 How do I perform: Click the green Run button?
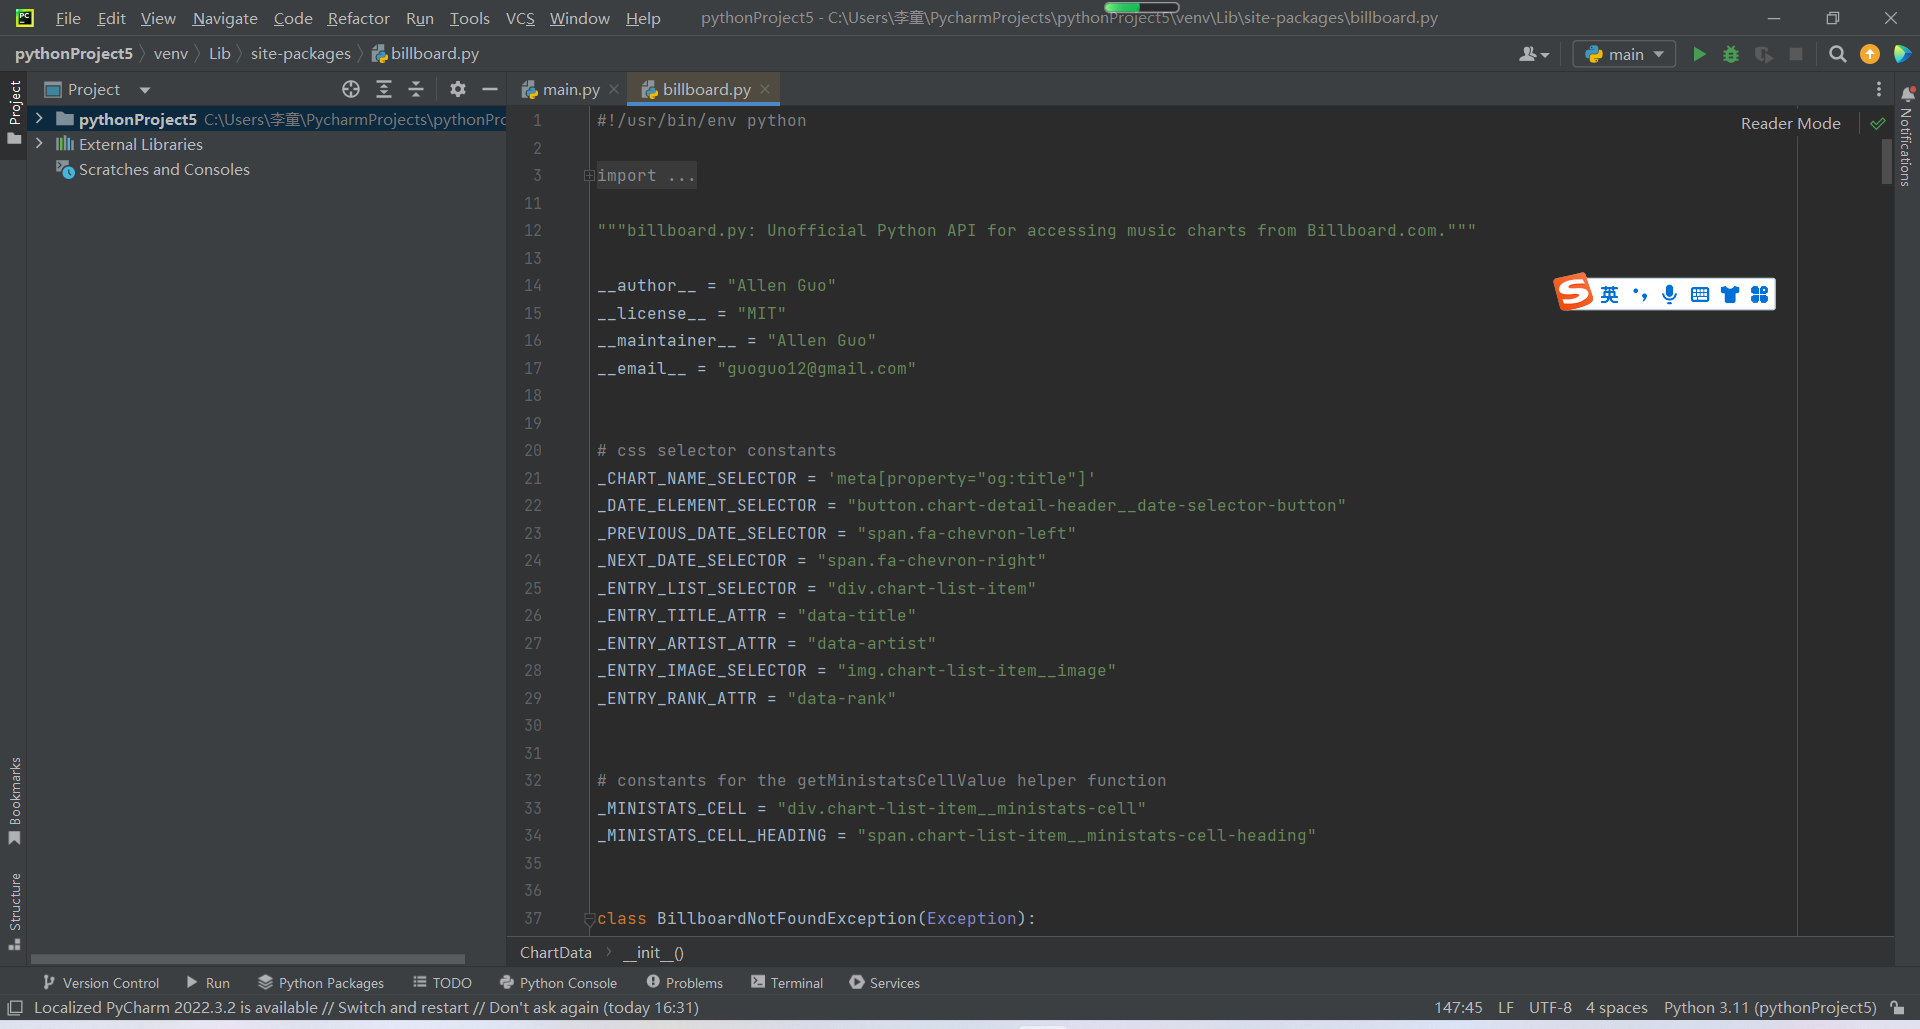point(1699,54)
